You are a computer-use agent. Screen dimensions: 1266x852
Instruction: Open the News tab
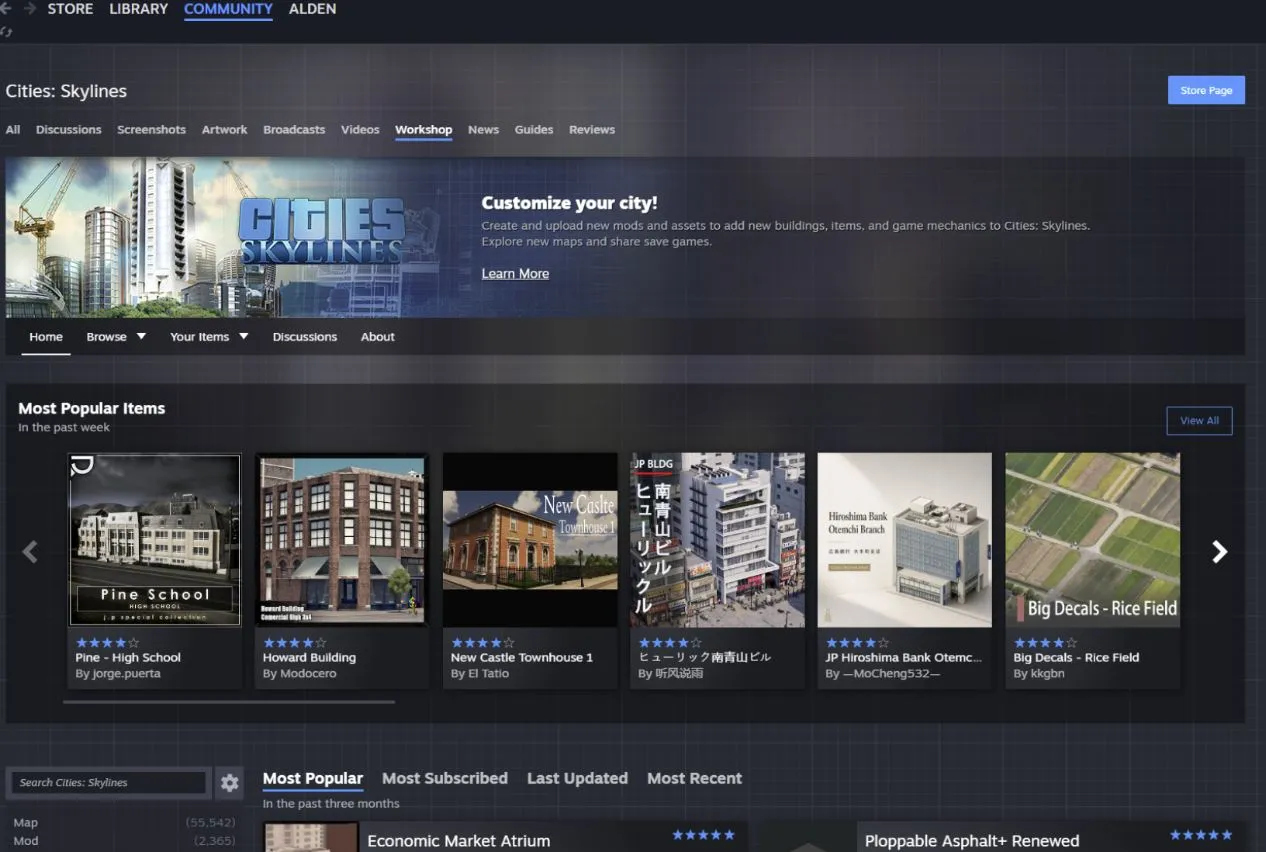tap(483, 130)
